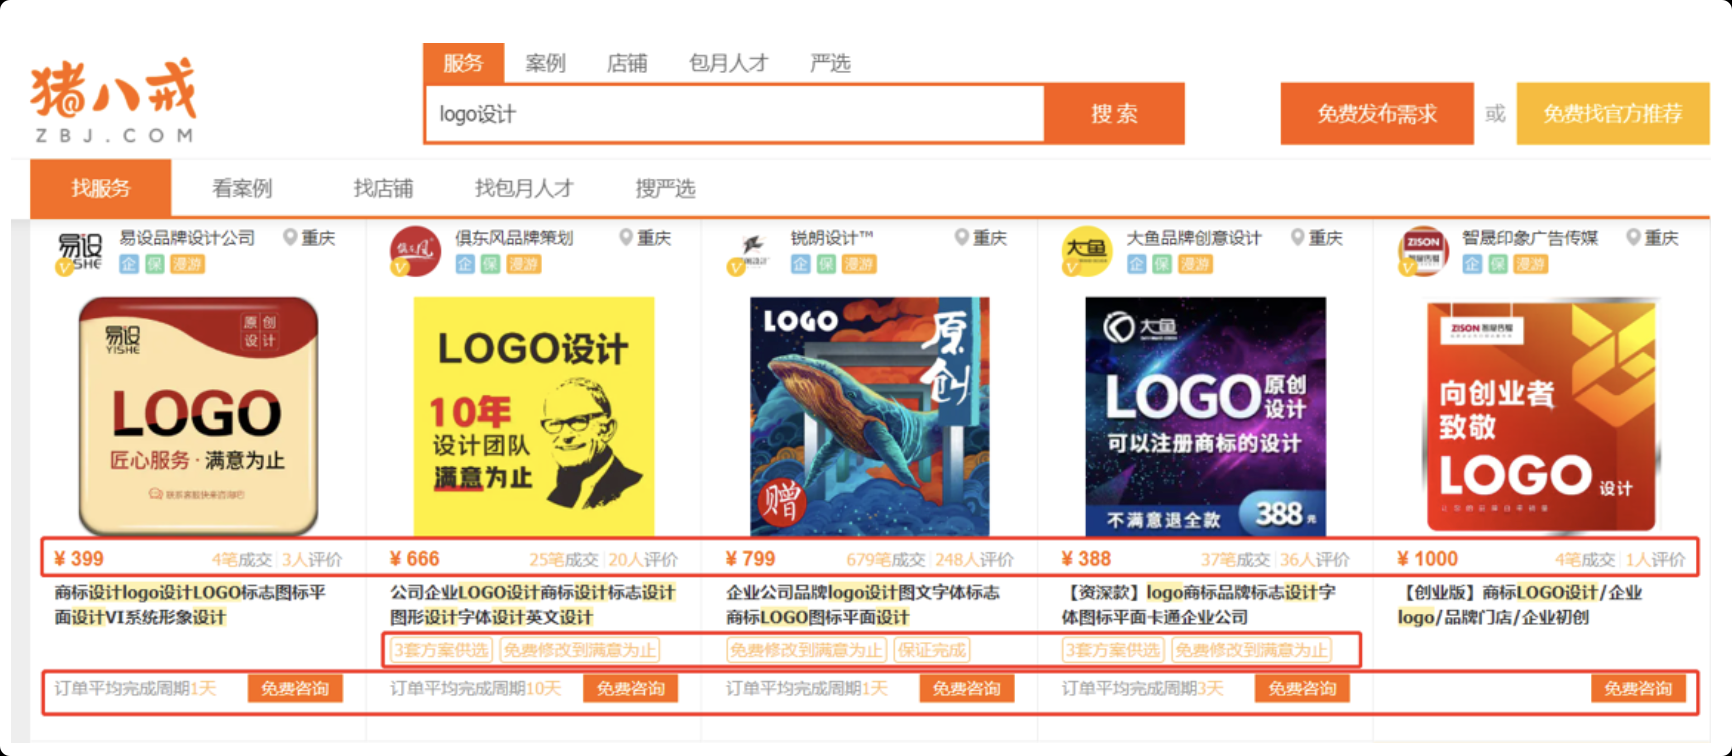Image resolution: width=1732 pixels, height=756 pixels.
Task: Click 免费咨询 for the ¥799 service
Action: coord(966,689)
